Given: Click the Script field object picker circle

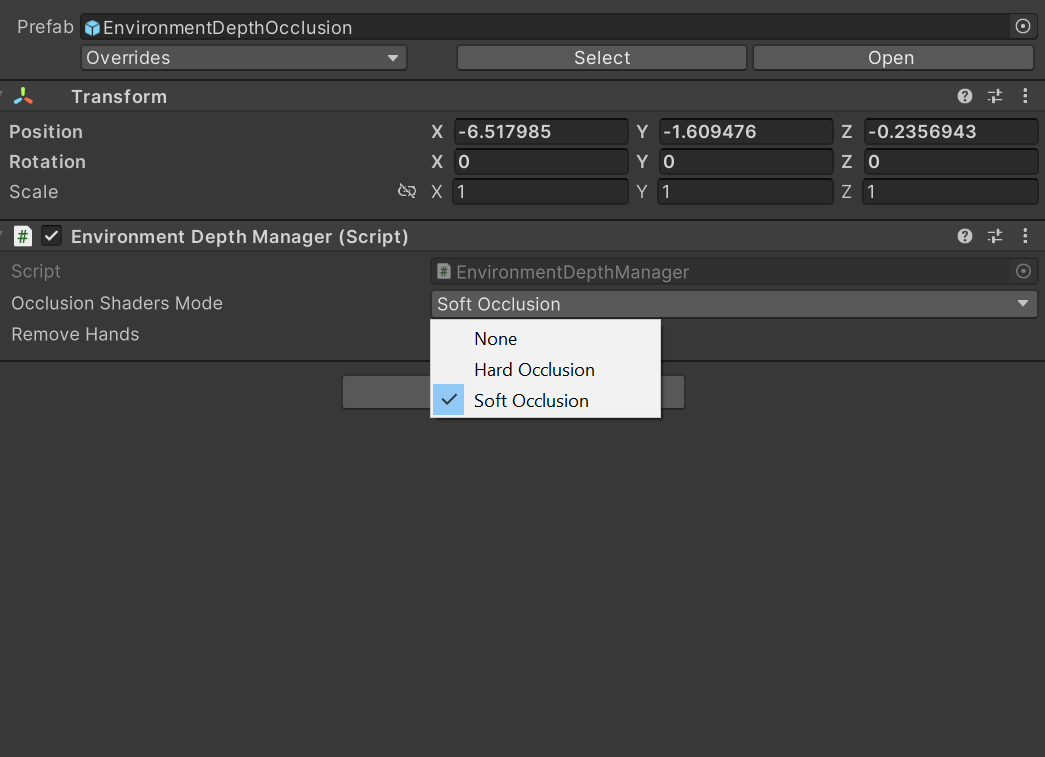Looking at the screenshot, I should point(1023,271).
